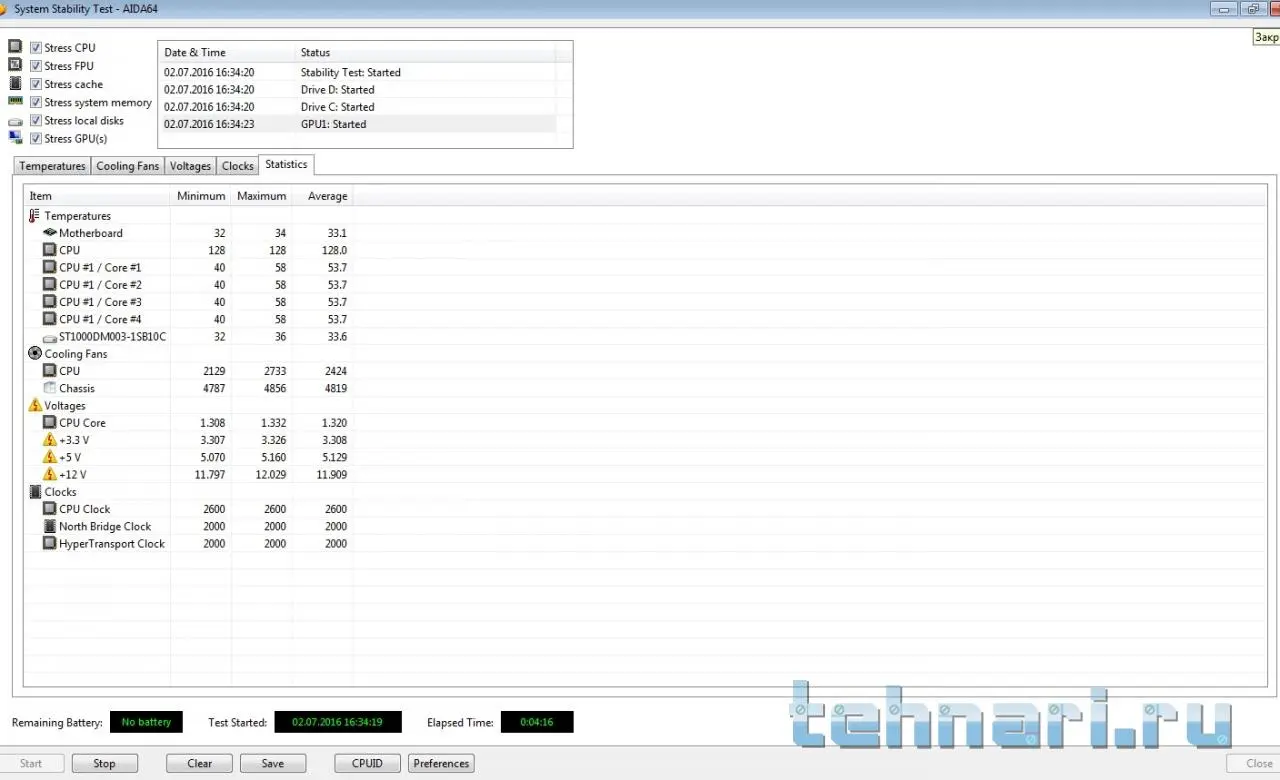Click the Chassis fan icon
The image size is (1280, 780).
[x=50, y=388]
